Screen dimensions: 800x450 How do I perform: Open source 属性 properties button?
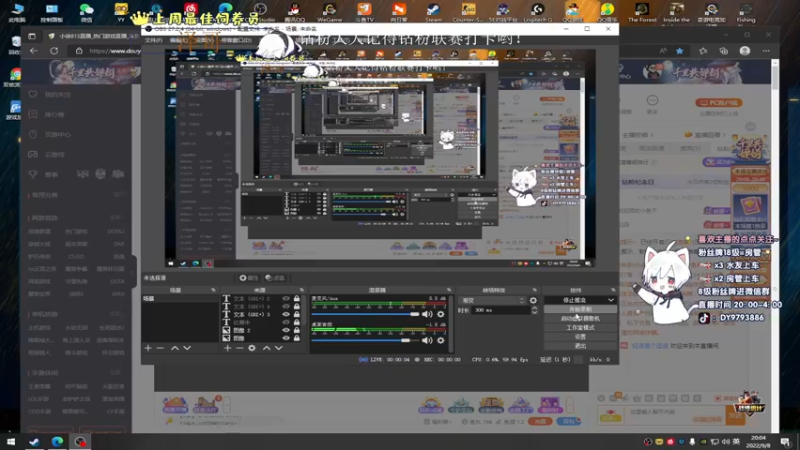point(248,278)
